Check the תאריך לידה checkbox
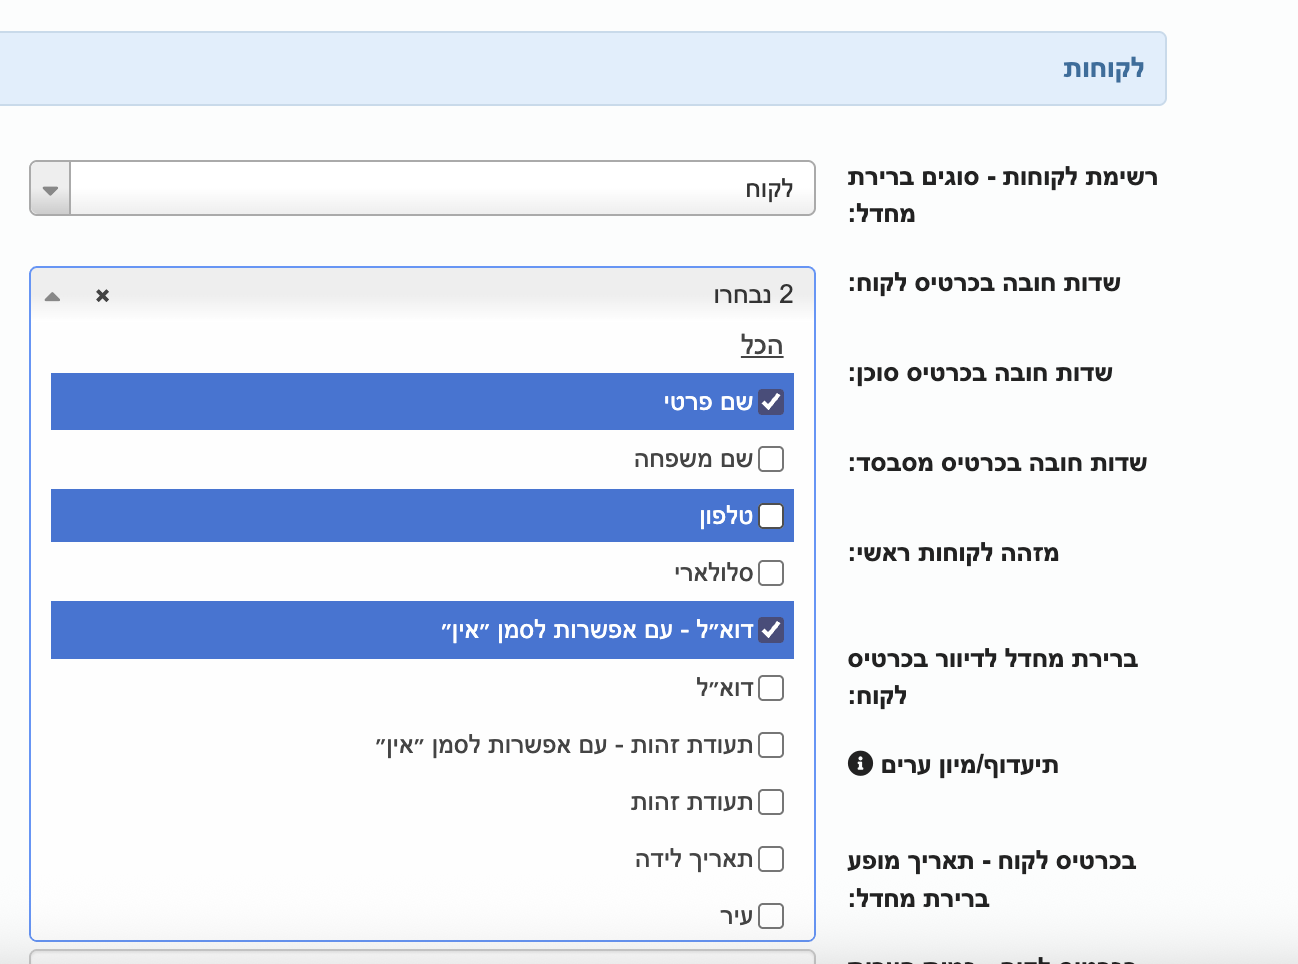 coord(771,859)
